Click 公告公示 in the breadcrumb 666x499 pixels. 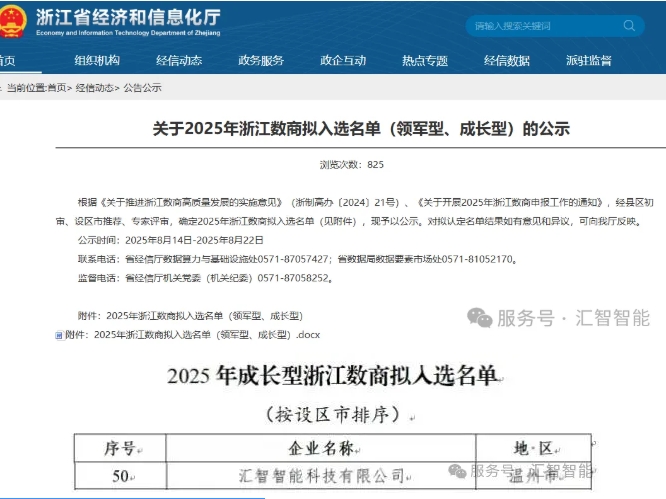point(142,88)
